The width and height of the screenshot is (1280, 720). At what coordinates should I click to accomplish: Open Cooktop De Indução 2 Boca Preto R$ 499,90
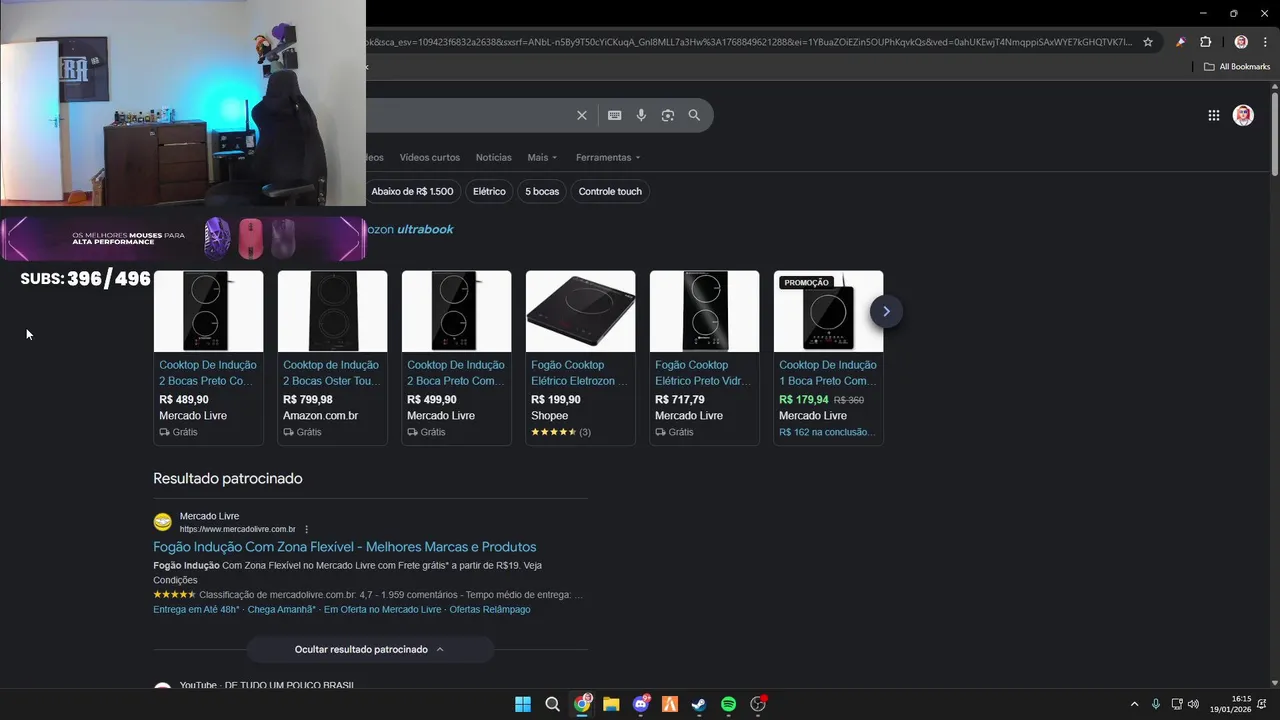(456, 373)
